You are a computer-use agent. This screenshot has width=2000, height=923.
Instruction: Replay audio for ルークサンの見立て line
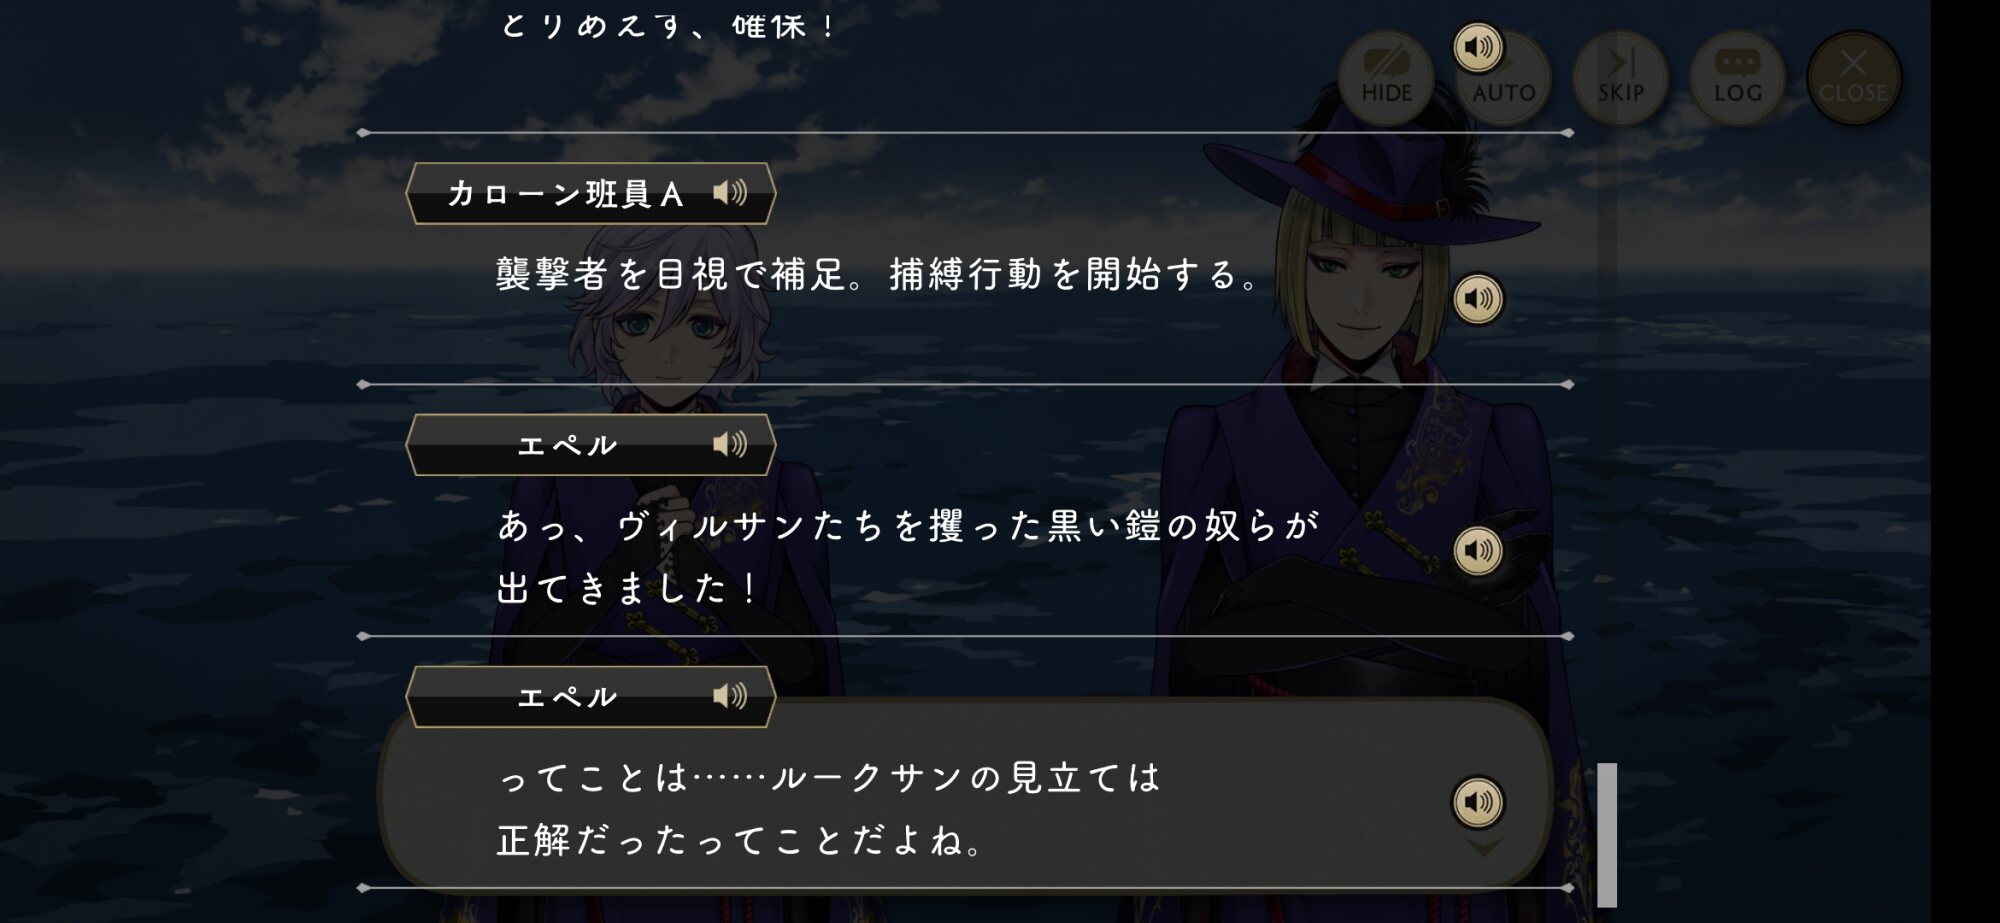coord(1478,802)
